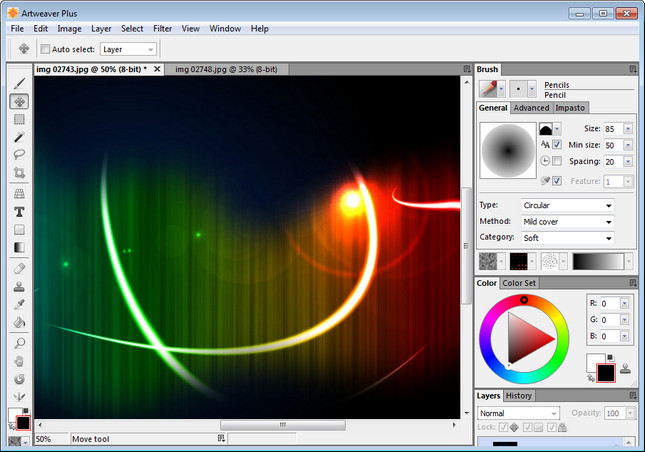Image resolution: width=645 pixels, height=452 pixels.
Task: Click the black foreground color swatch in Color panel
Action: pyautogui.click(x=605, y=373)
